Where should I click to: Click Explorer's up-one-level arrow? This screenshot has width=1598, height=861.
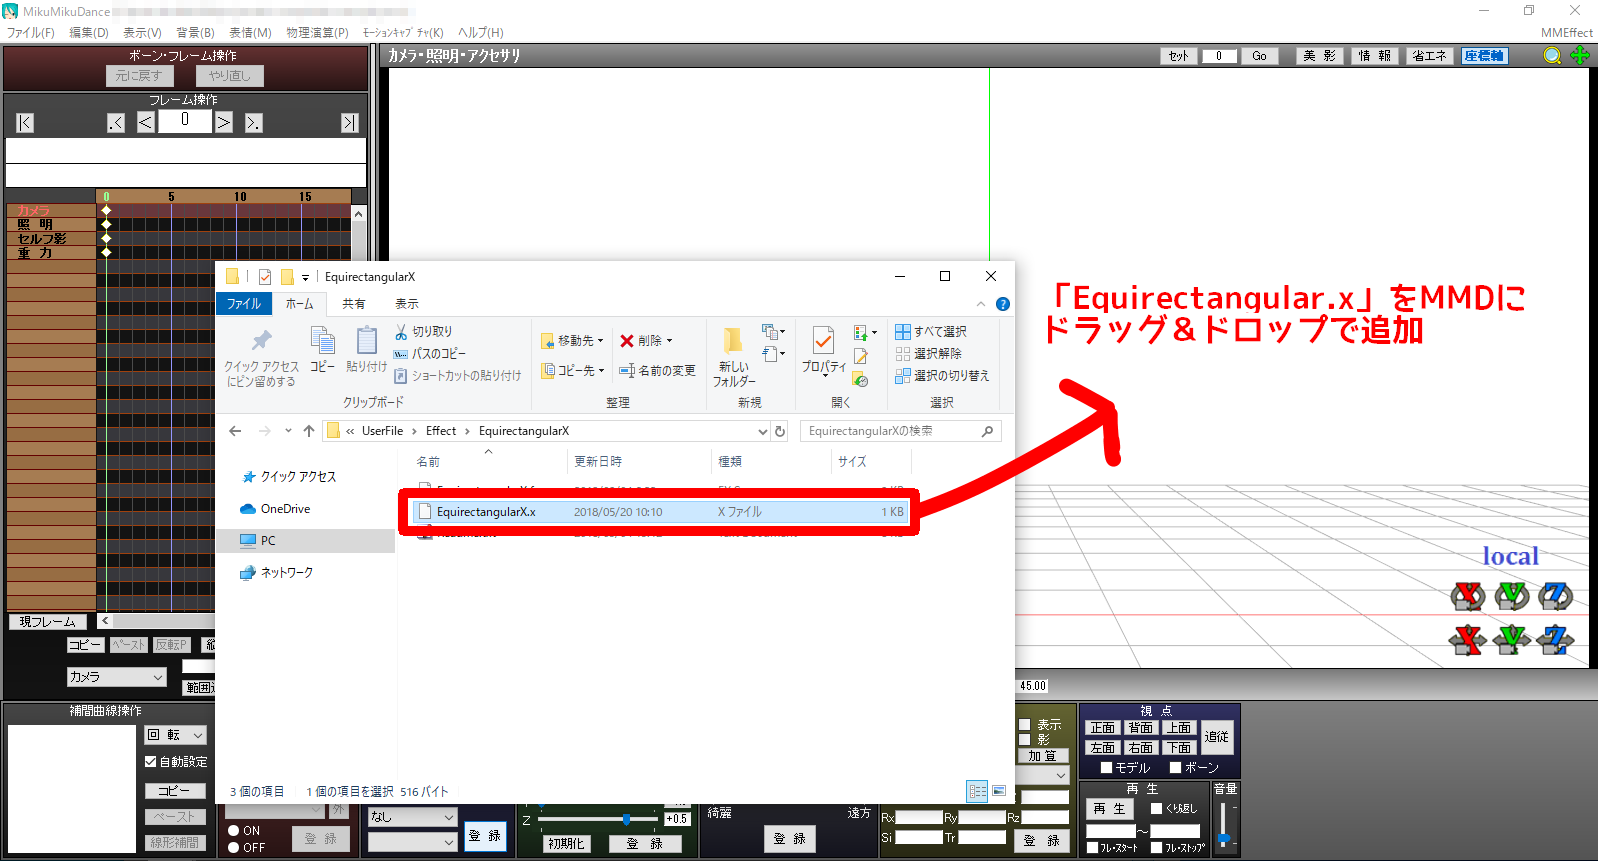pyautogui.click(x=309, y=431)
